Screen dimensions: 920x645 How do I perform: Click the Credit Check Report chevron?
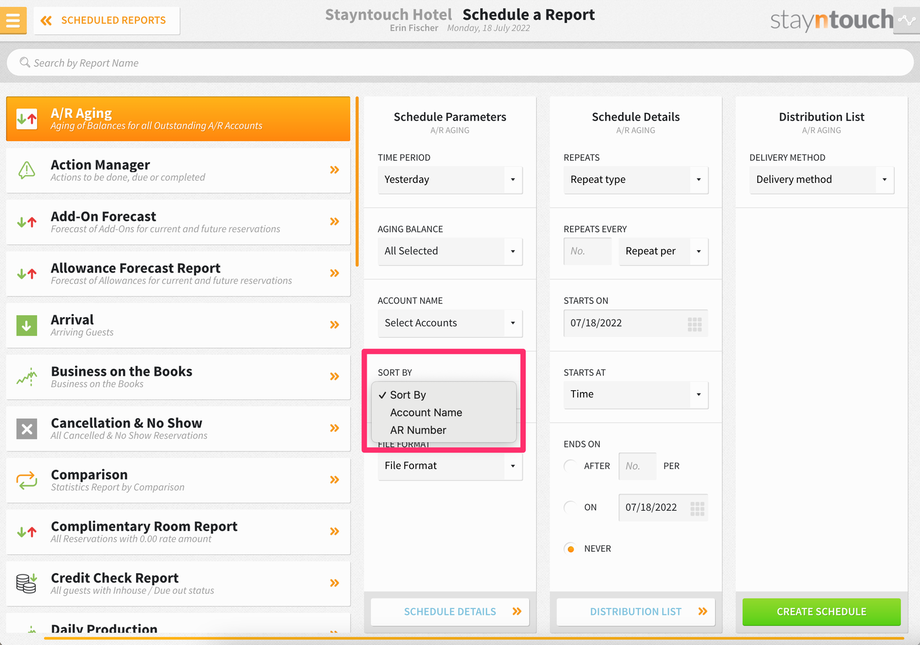[334, 583]
